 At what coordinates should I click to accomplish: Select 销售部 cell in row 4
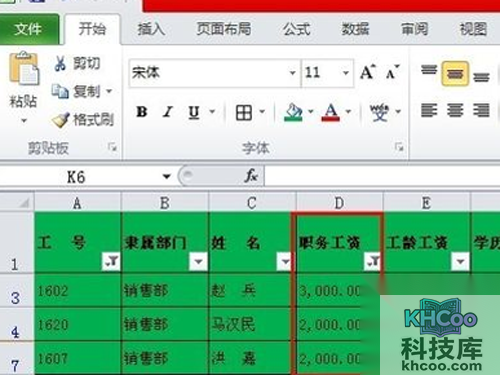(x=165, y=324)
